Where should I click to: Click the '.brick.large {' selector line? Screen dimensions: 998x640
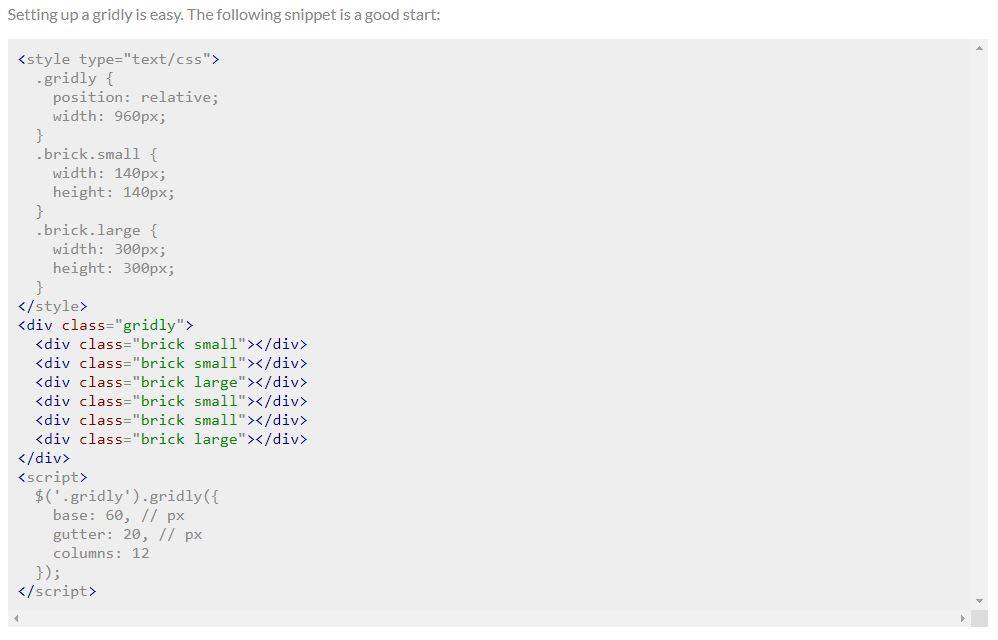pyautogui.click(x=97, y=230)
